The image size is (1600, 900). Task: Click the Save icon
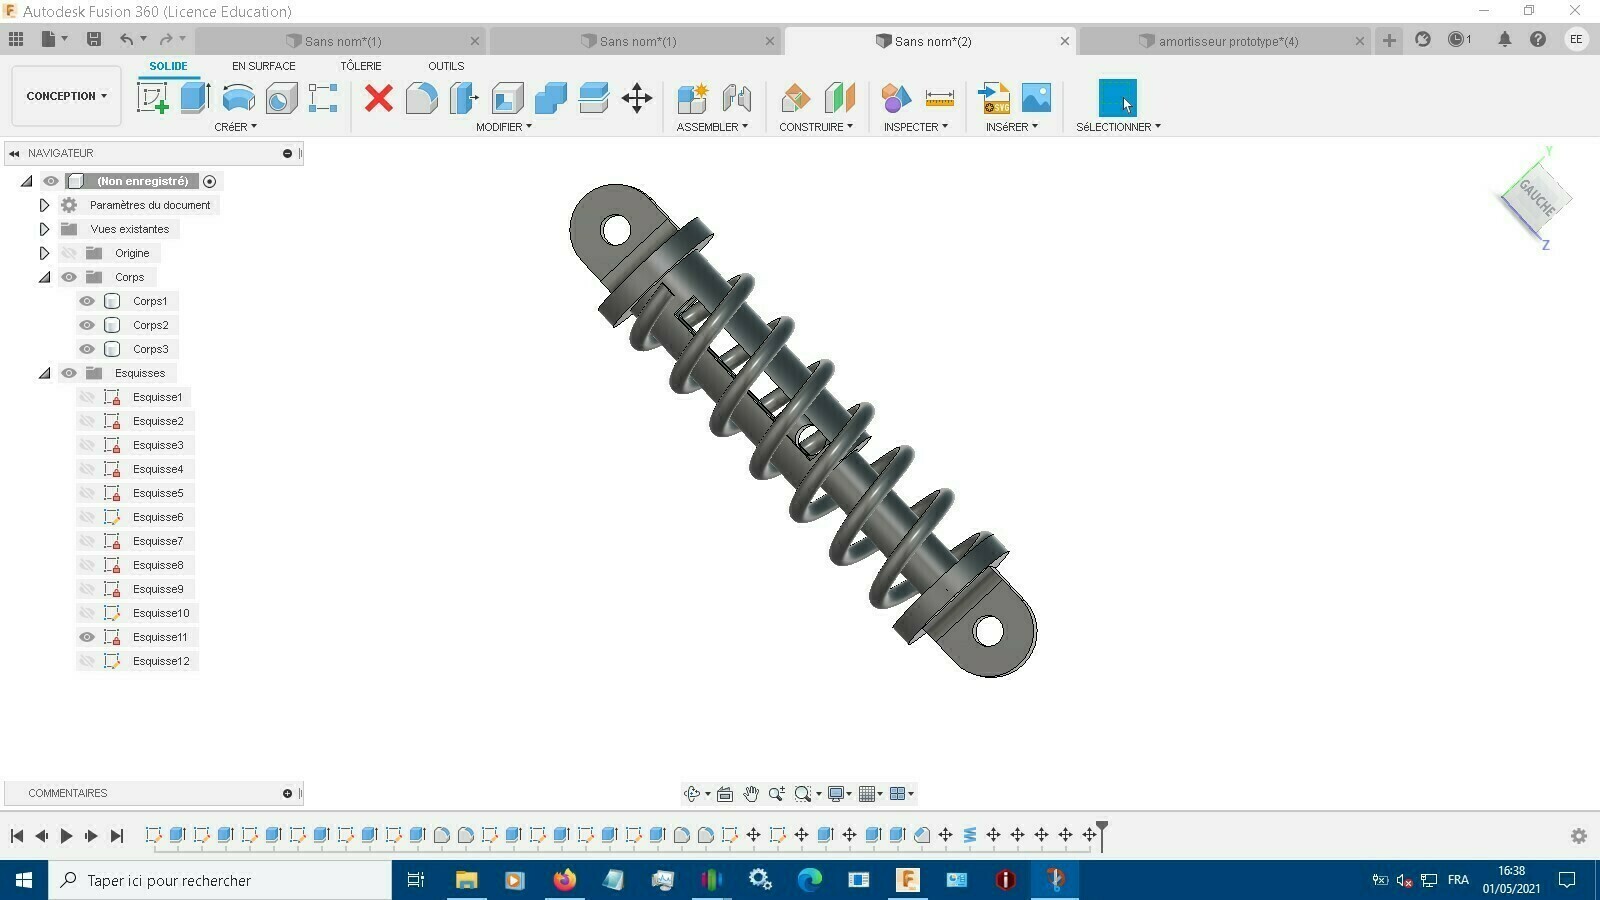click(x=94, y=39)
